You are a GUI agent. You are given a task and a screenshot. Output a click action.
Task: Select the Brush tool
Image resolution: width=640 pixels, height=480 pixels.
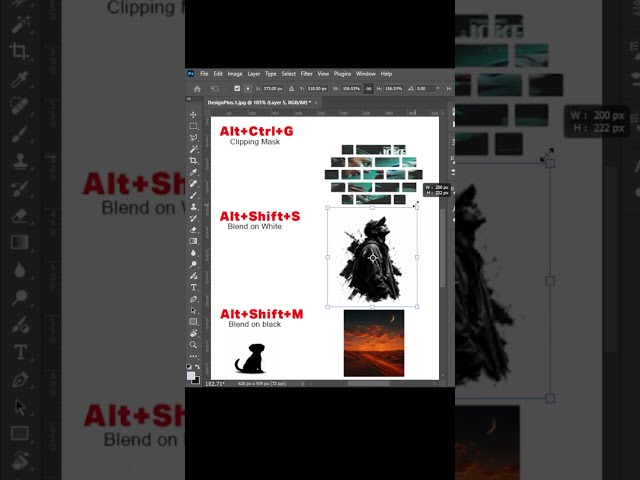[x=193, y=195]
